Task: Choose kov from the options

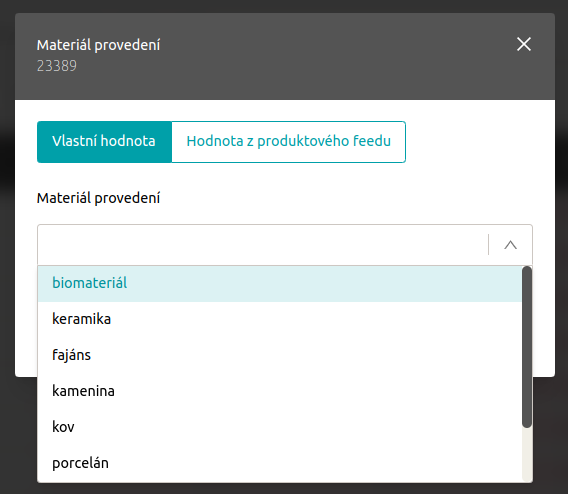Action: [x=279, y=427]
